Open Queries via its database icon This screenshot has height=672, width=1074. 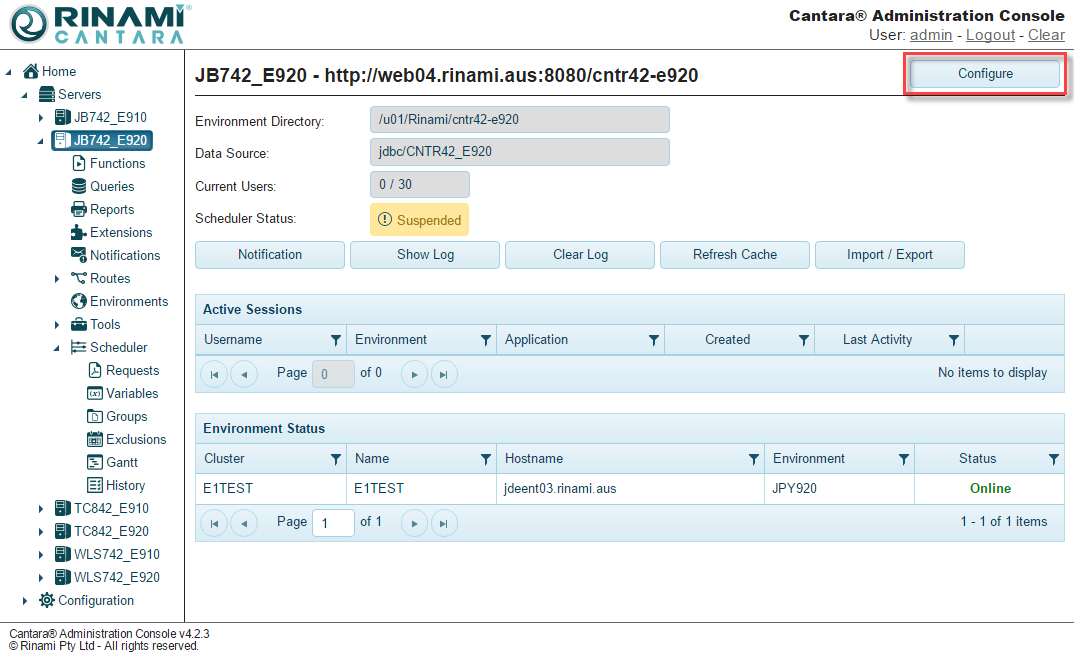point(79,186)
